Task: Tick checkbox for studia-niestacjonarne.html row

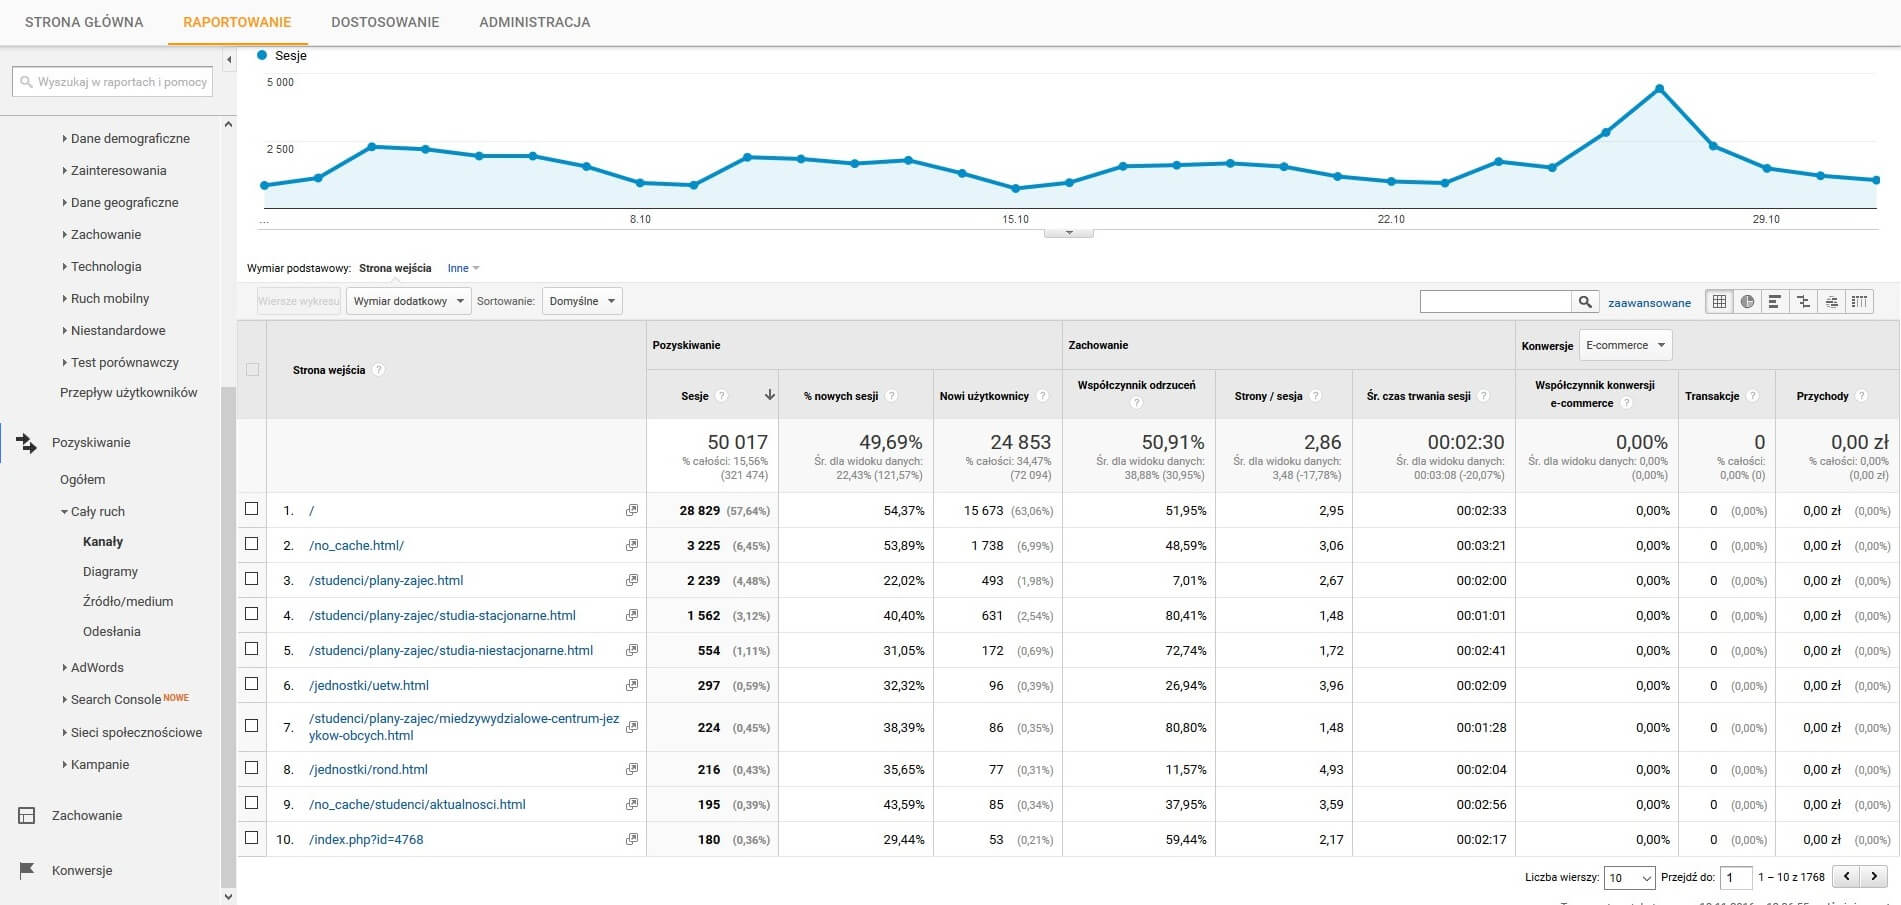Action: coord(252,649)
